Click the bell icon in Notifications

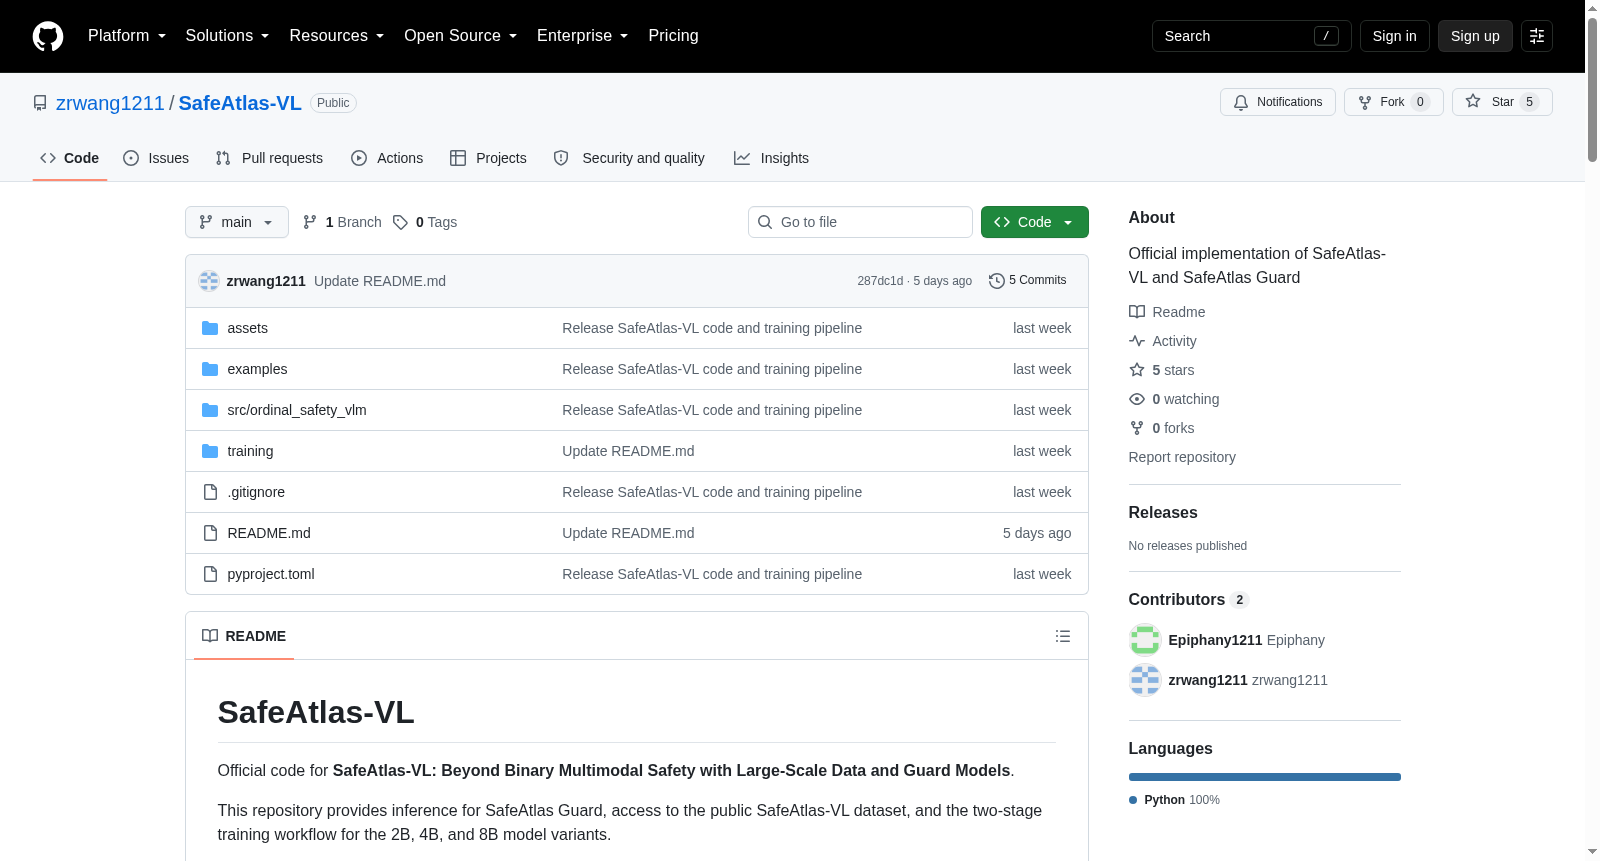(1241, 102)
